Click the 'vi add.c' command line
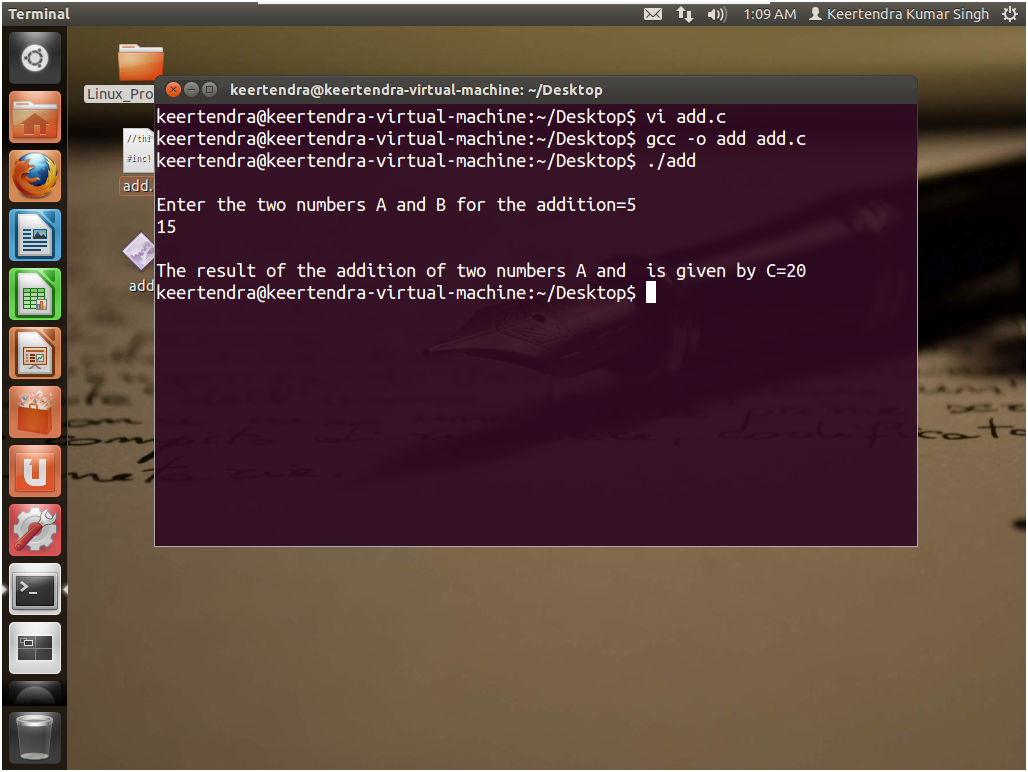Image resolution: width=1028 pixels, height=772 pixels. (x=441, y=117)
